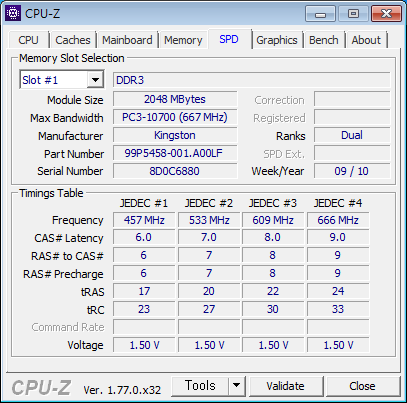The height and width of the screenshot is (403, 407).
Task: Click the Part Number label
Action: pyautogui.click(x=74, y=154)
